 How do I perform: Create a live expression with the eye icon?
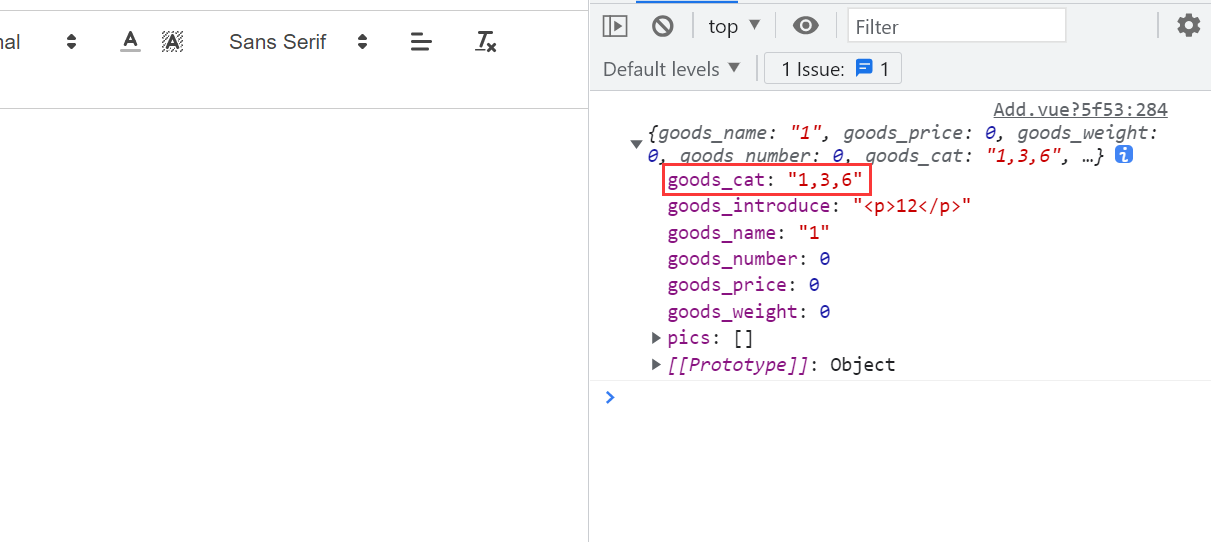[x=805, y=26]
